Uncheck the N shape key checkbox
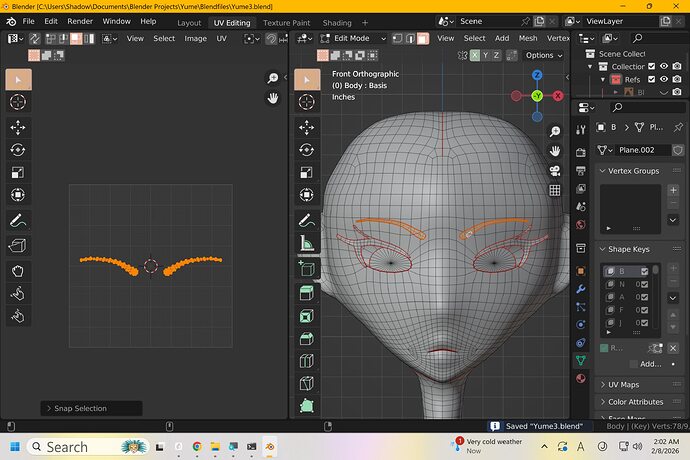 click(x=644, y=284)
